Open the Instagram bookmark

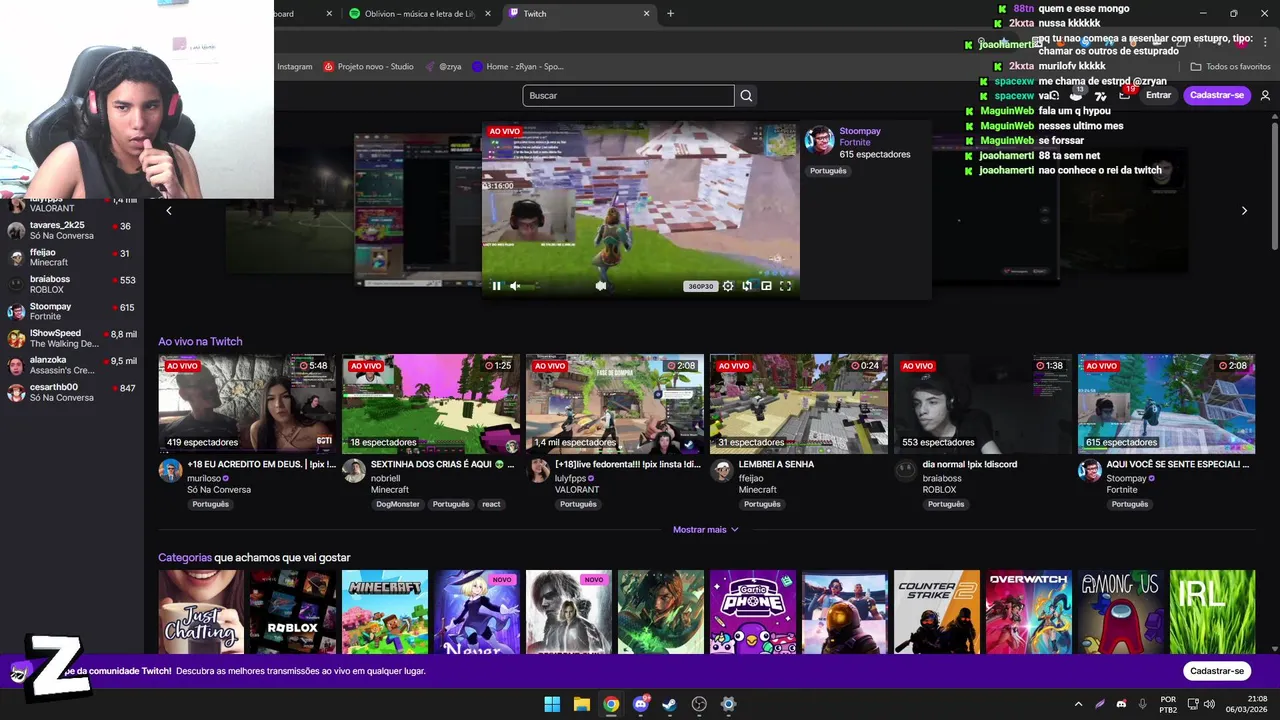pos(294,67)
